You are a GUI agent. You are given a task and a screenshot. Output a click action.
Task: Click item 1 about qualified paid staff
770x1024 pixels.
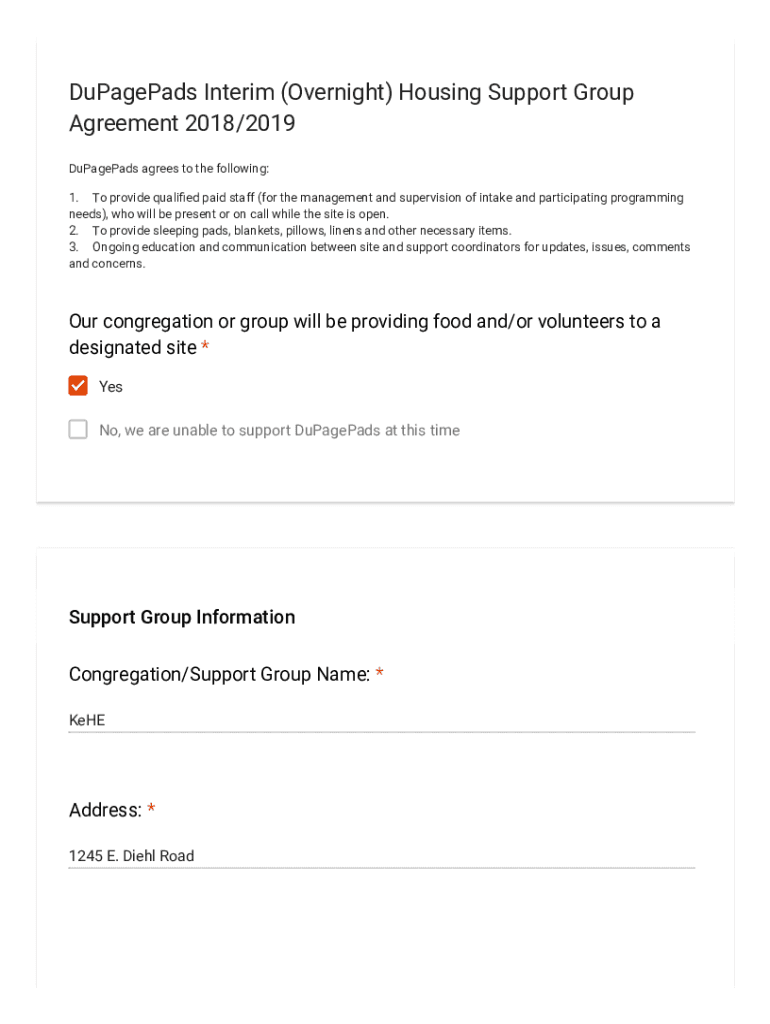point(376,206)
